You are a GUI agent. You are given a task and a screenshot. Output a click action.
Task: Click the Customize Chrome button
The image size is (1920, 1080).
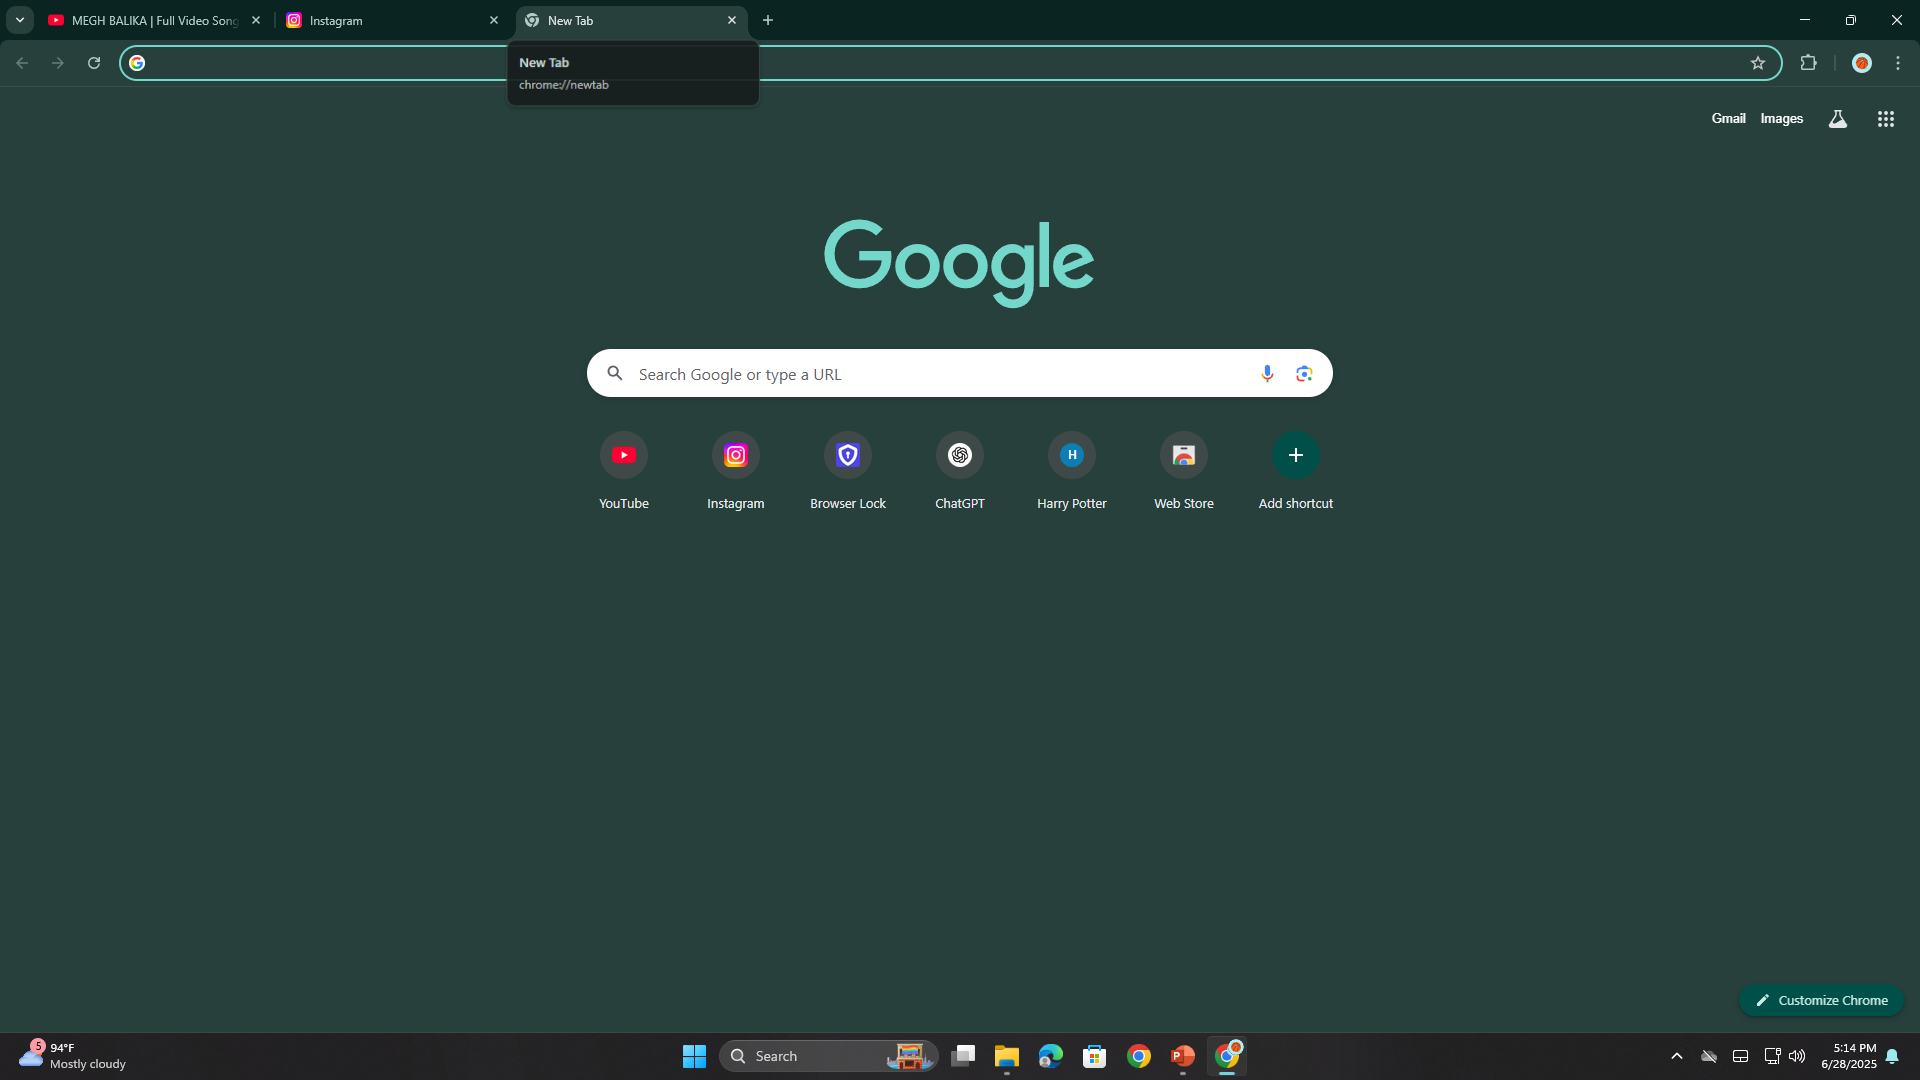(x=1822, y=1000)
